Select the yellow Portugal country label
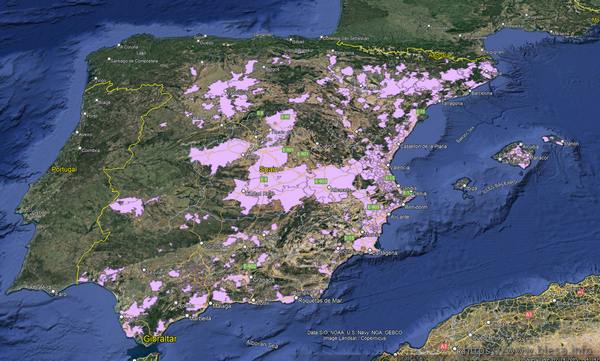The image size is (600, 361). coord(64,170)
